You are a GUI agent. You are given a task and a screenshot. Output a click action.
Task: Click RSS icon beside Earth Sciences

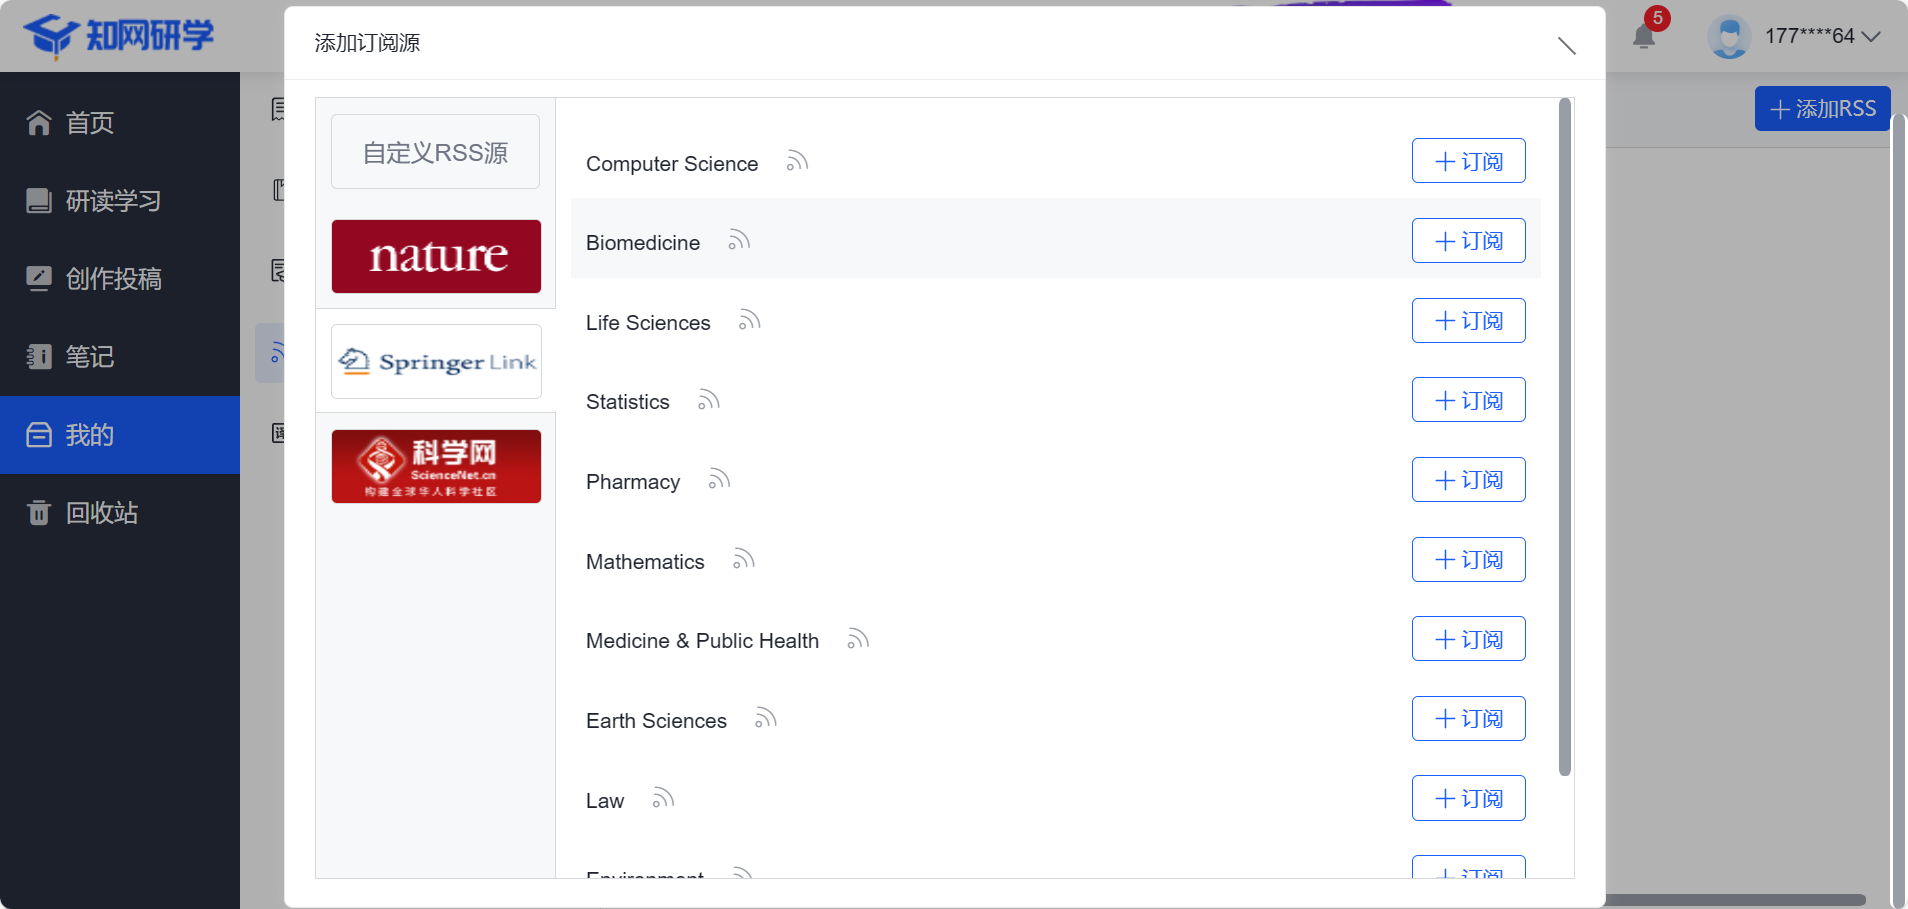click(766, 719)
